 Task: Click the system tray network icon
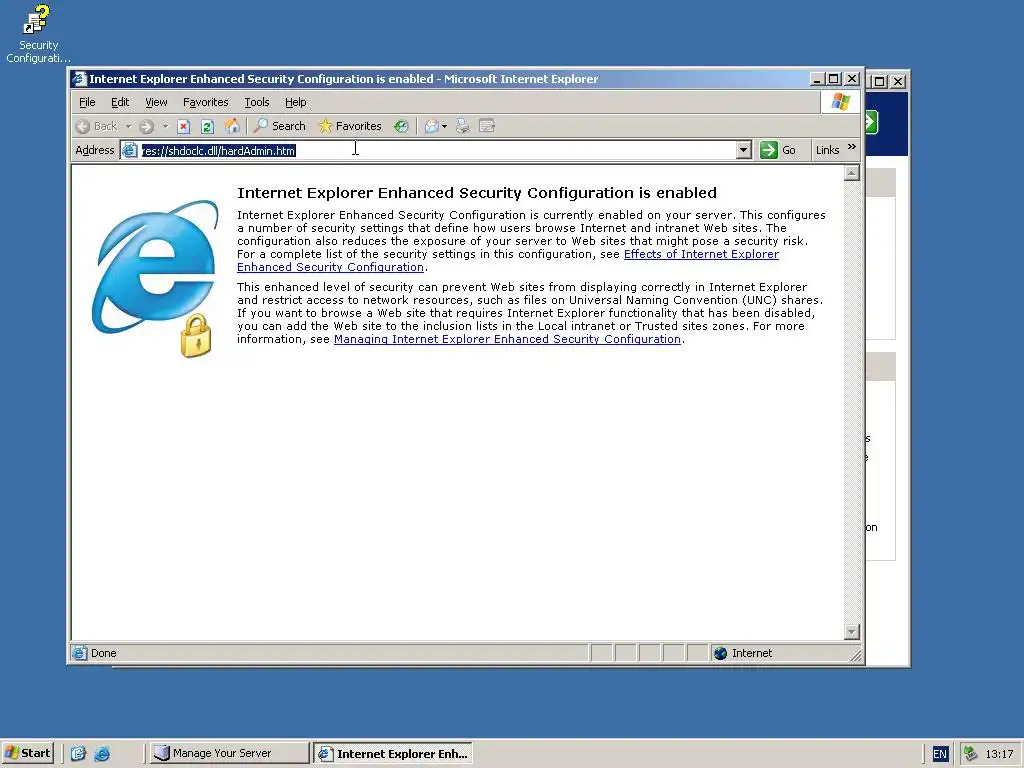point(970,754)
